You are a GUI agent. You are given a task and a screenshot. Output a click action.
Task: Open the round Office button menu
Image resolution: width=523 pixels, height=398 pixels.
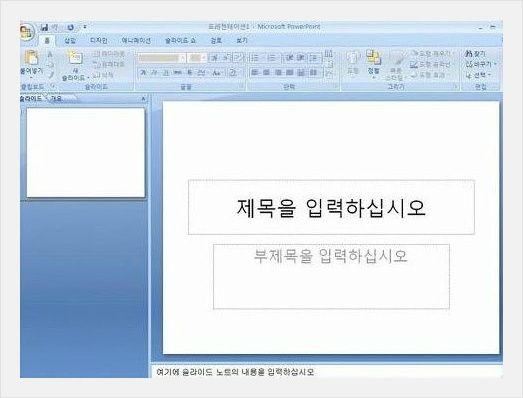(x=27, y=33)
